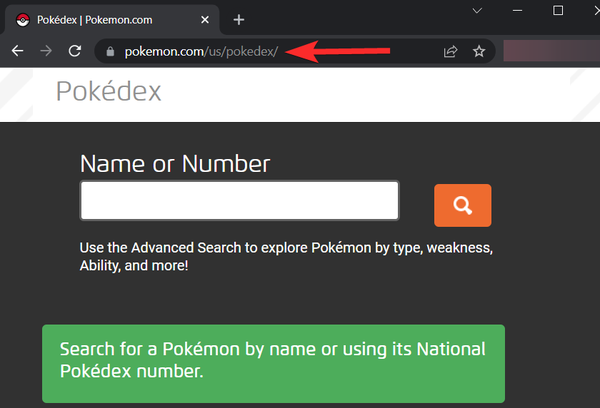
Task: Bookmark this page with the star icon
Action: pos(479,51)
